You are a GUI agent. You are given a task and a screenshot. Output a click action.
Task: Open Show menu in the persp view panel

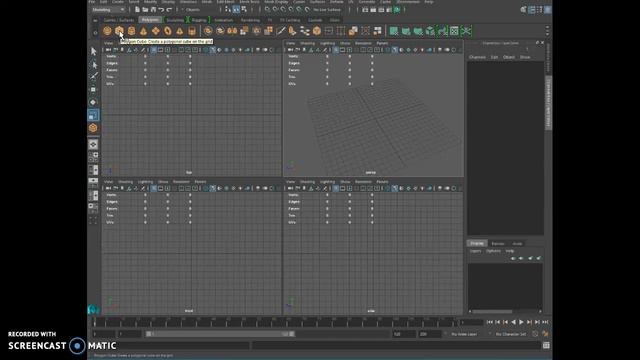pos(345,43)
